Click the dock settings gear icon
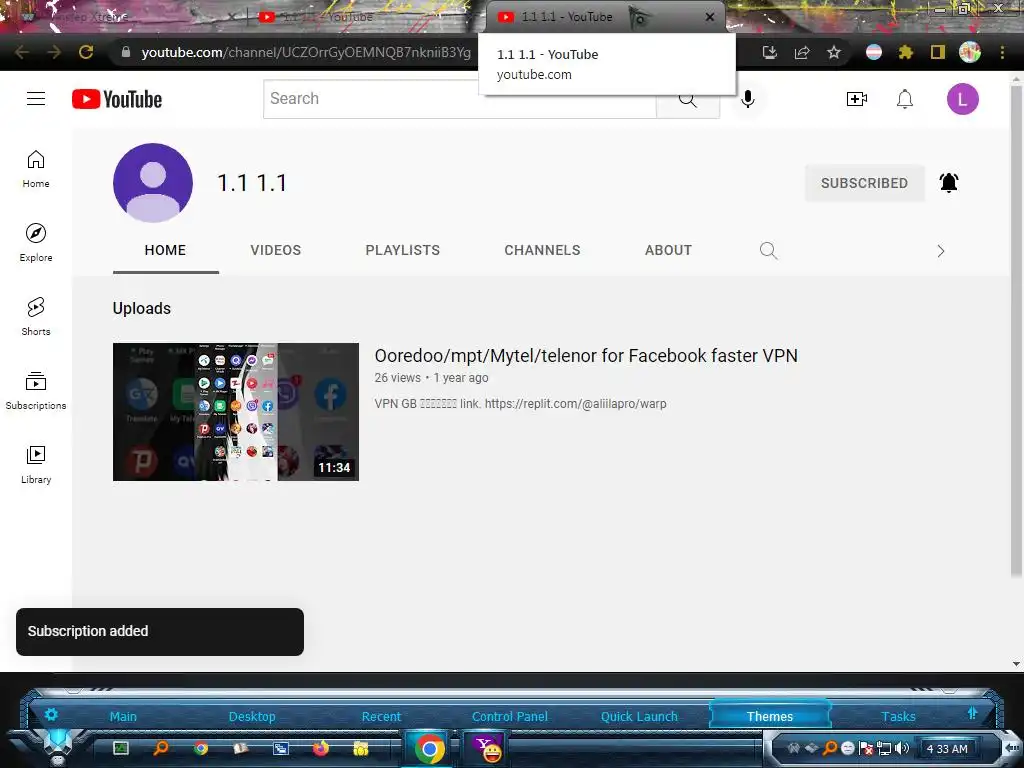 (51, 714)
